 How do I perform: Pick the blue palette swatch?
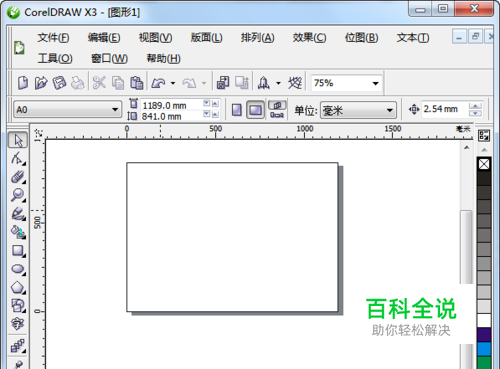point(484,349)
